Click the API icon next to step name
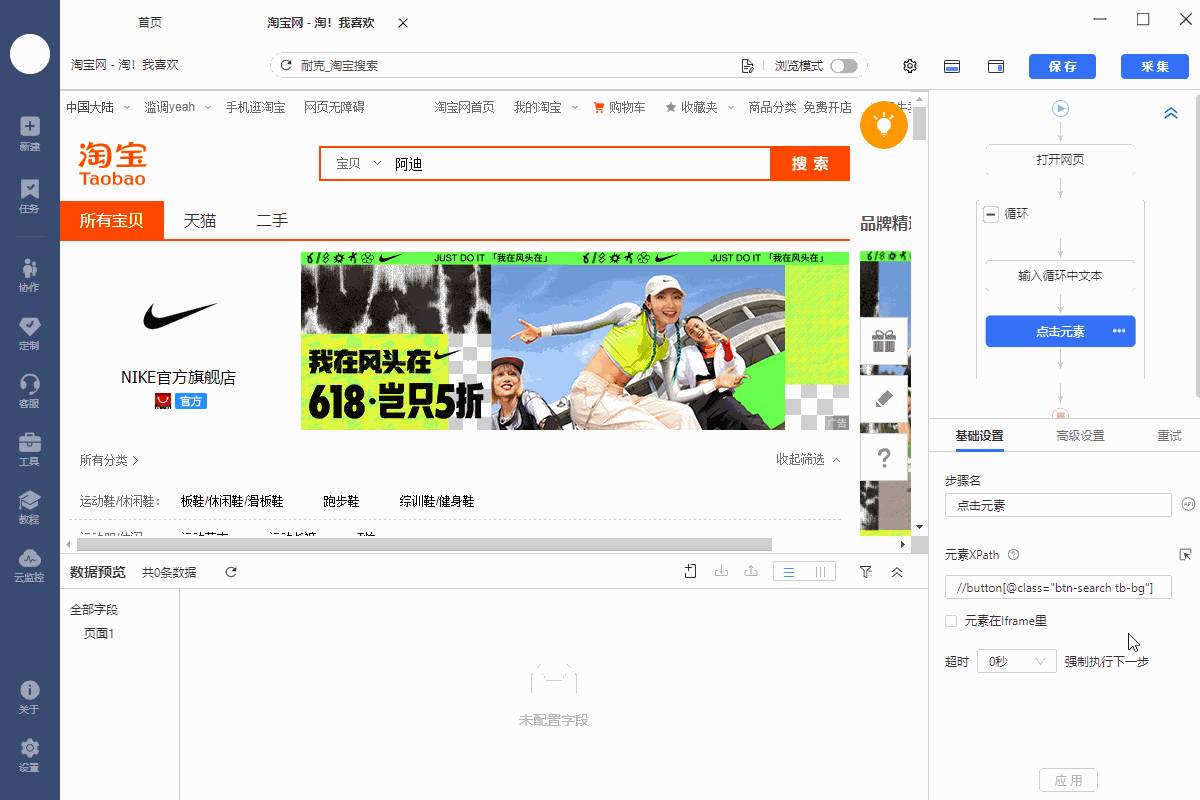Screen dimensions: 1200x800 pos(1188,504)
